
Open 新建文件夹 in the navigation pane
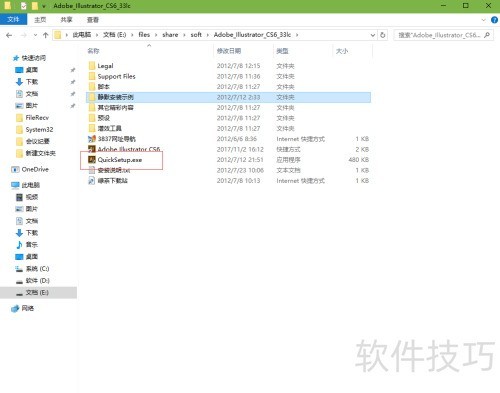point(40,153)
